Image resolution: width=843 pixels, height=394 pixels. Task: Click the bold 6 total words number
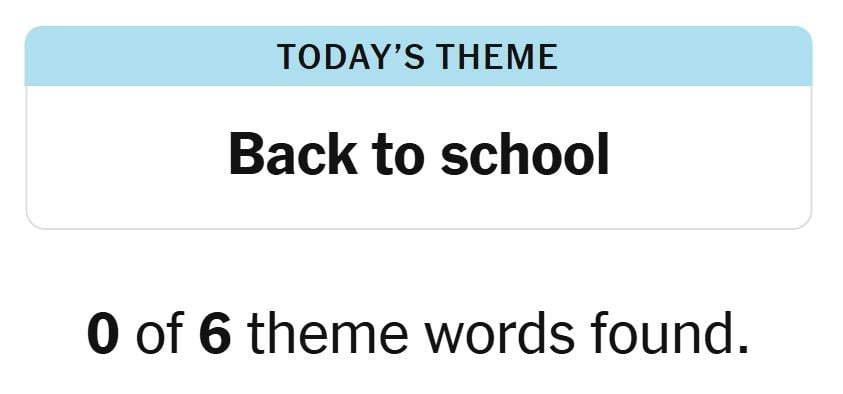(215, 334)
